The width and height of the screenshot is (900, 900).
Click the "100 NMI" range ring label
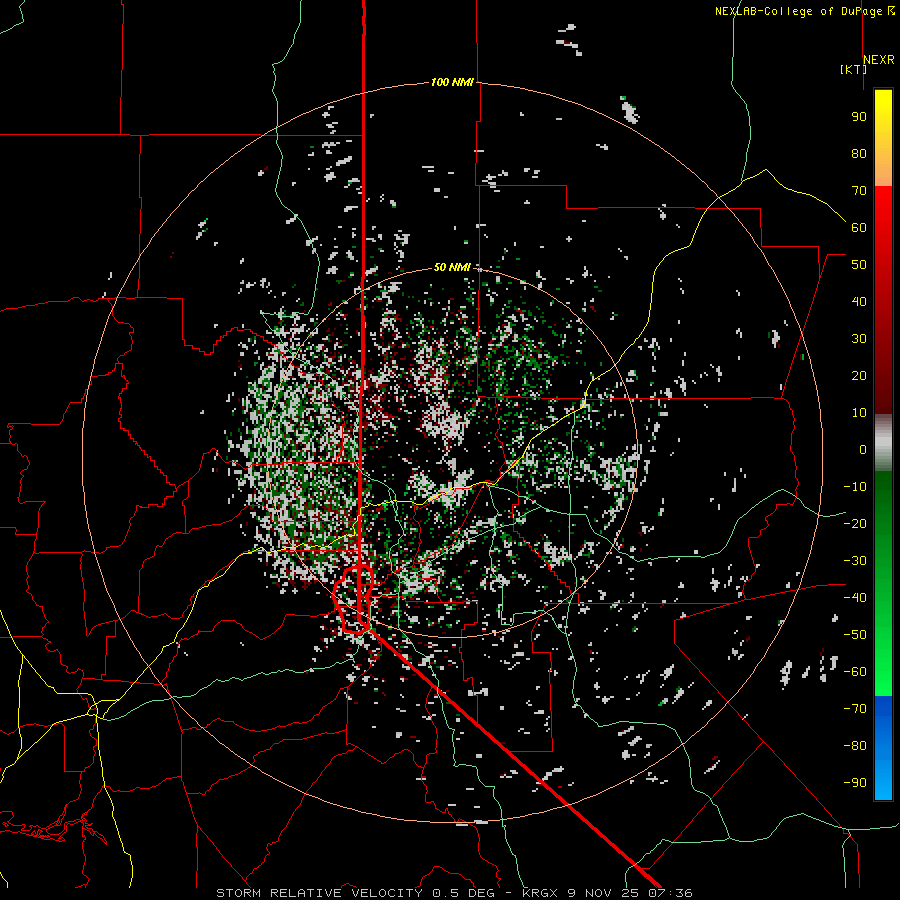[x=452, y=83]
